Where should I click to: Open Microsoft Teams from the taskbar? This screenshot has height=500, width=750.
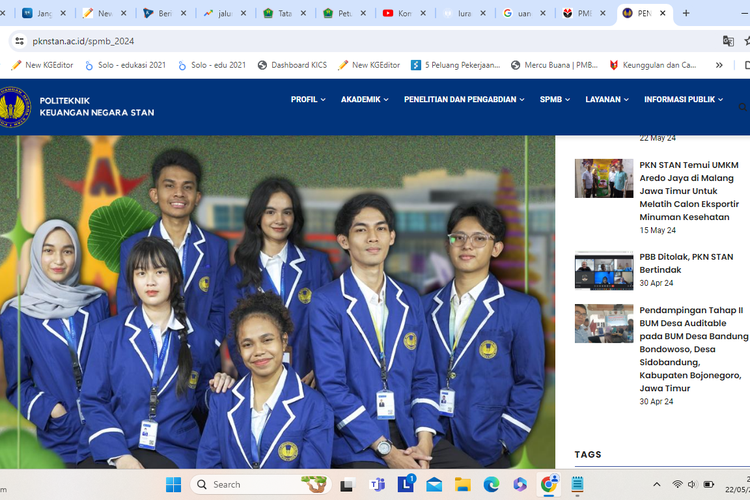(378, 485)
